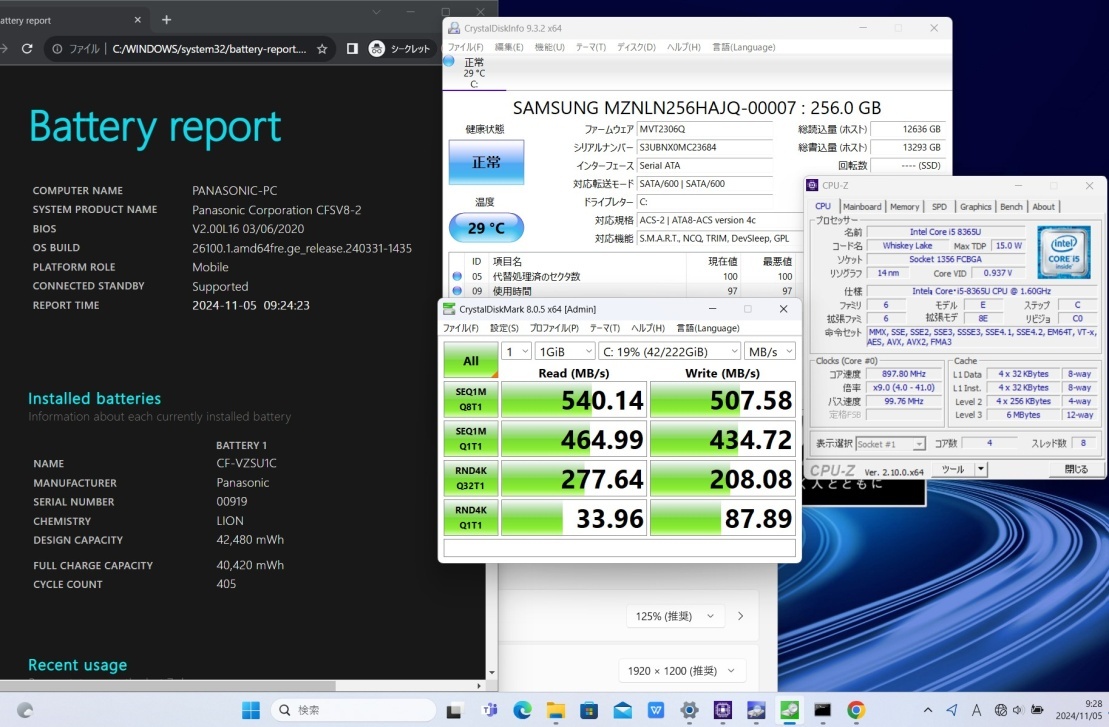Open the terminal from the taskbar
The width and height of the screenshot is (1109, 727).
823,710
